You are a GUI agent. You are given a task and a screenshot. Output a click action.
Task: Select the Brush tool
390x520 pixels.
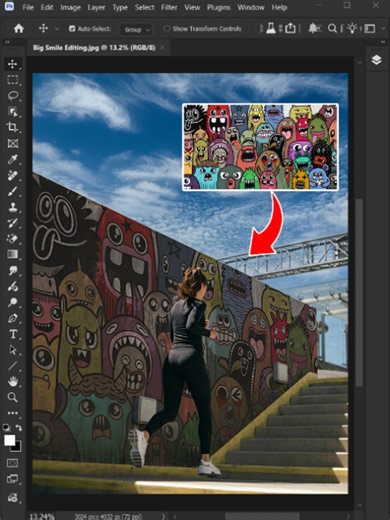click(x=13, y=191)
